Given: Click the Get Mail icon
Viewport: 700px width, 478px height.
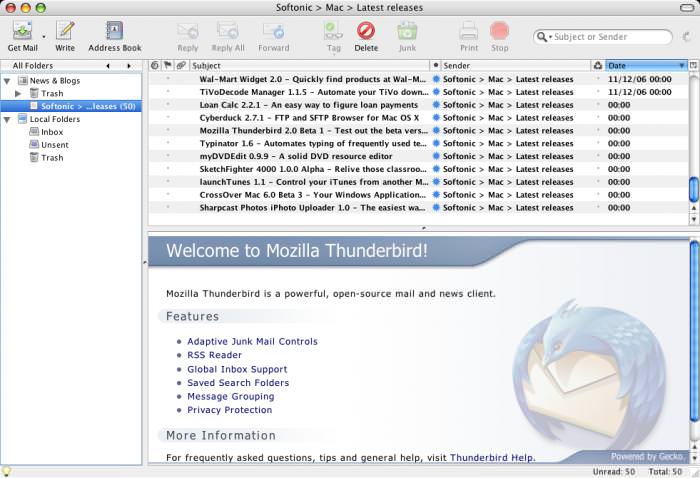Looking at the screenshot, I should pyautogui.click(x=22, y=31).
